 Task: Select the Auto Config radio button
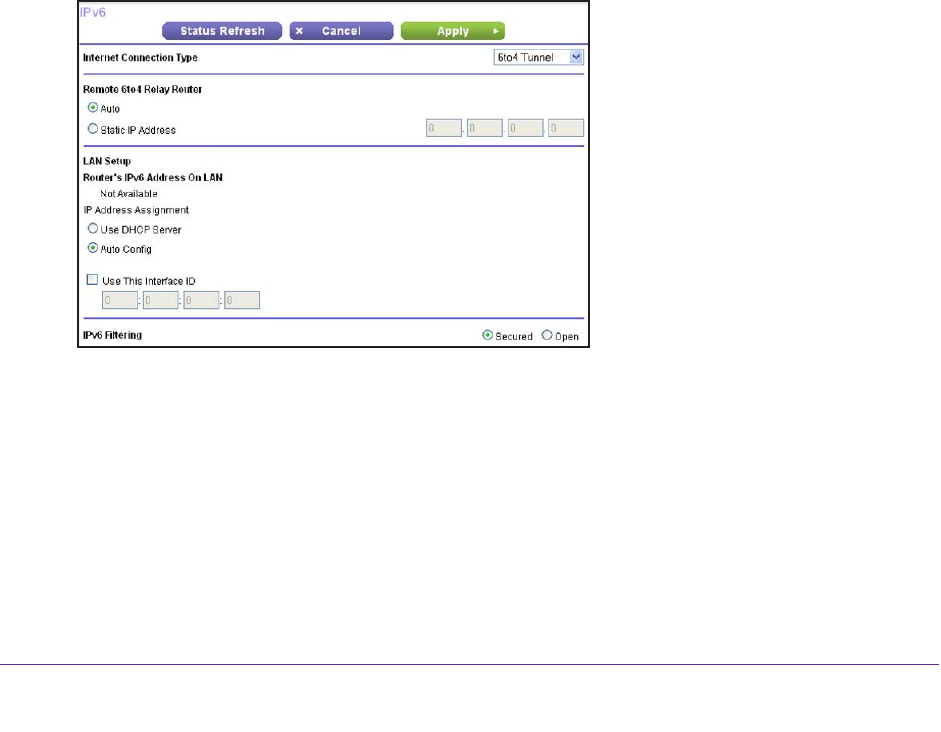(93, 248)
